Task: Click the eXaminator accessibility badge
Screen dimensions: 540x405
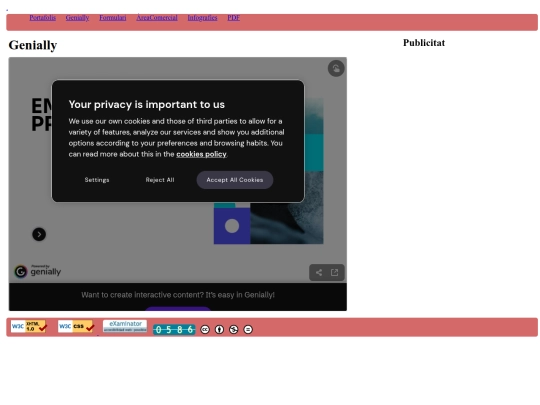Action: click(x=125, y=326)
